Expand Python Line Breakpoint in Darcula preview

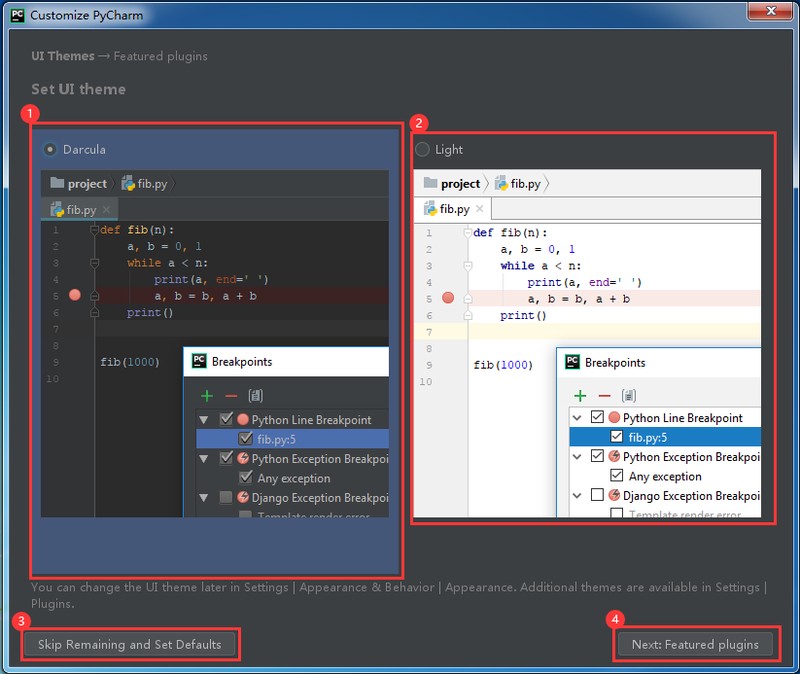point(205,420)
